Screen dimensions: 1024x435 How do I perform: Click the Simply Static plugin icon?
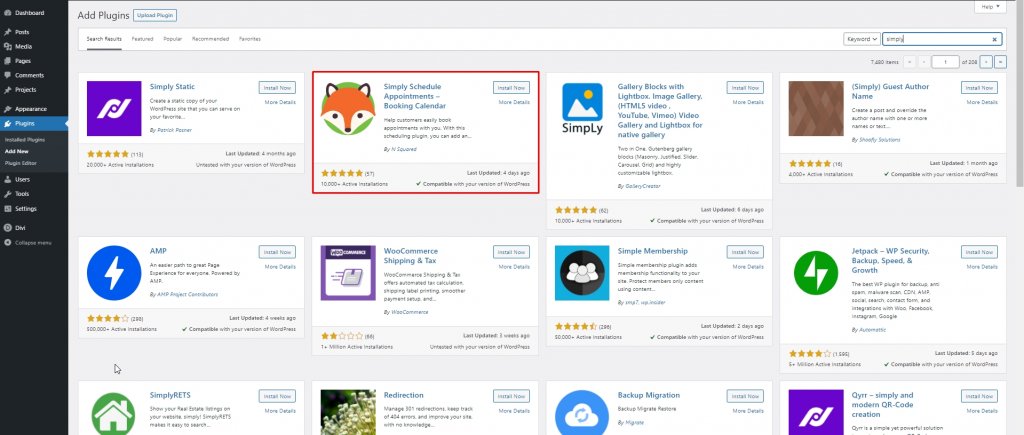tap(114, 108)
